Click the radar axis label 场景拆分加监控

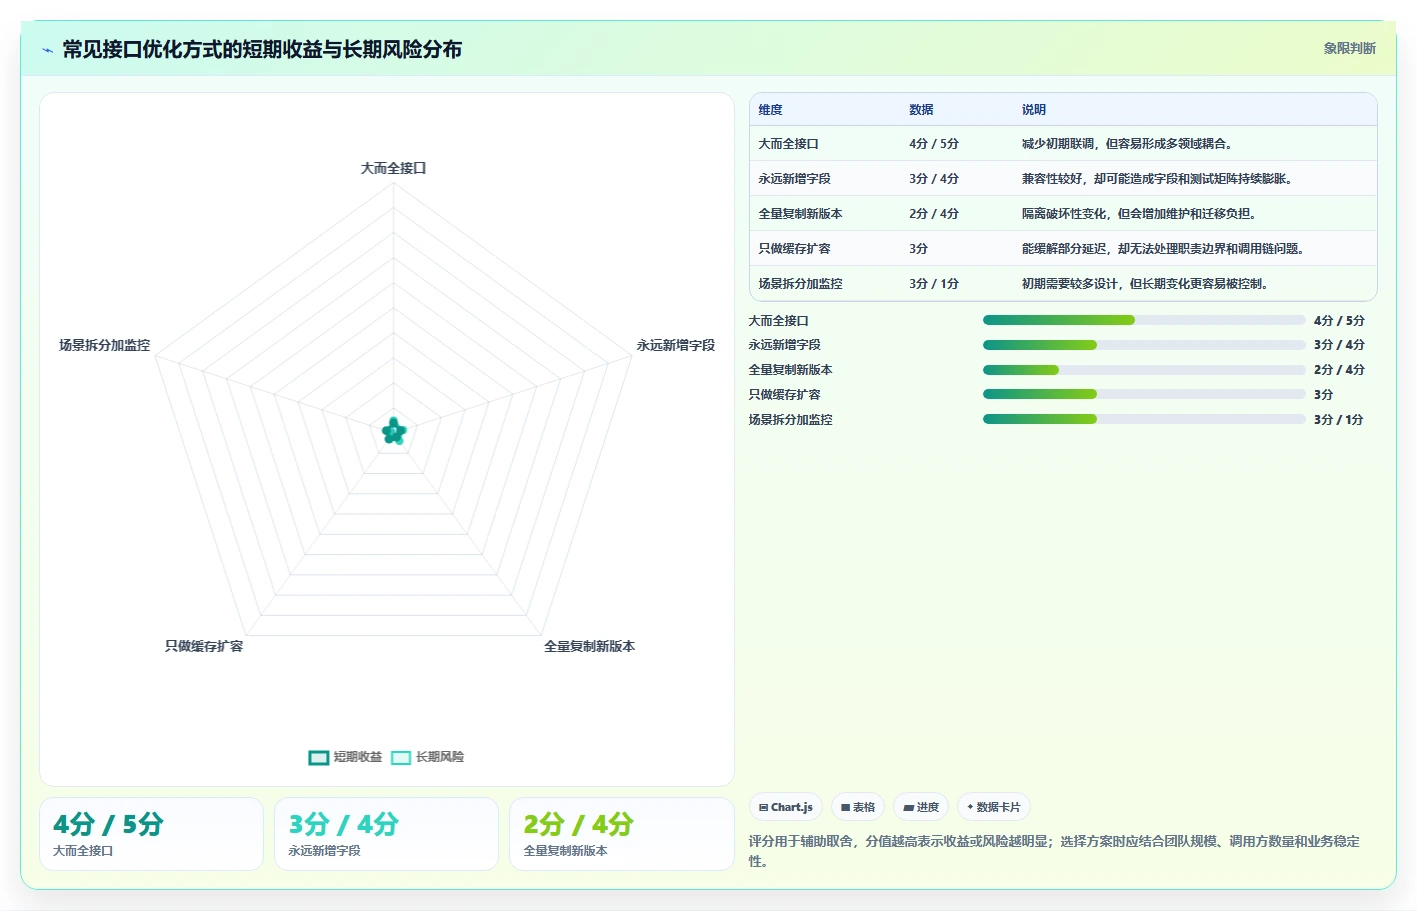click(x=104, y=345)
